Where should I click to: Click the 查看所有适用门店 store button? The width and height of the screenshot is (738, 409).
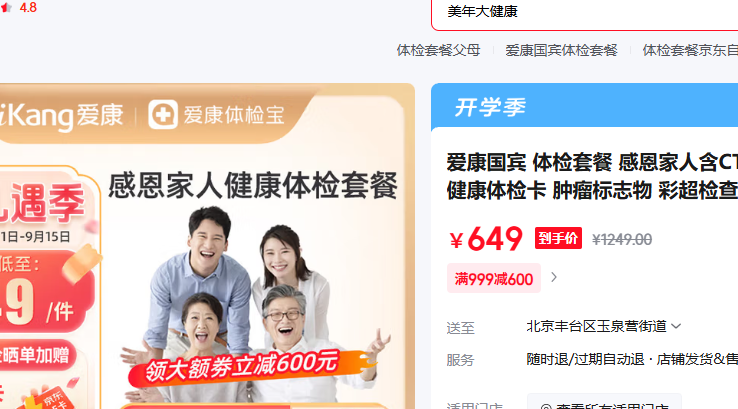coord(604,402)
